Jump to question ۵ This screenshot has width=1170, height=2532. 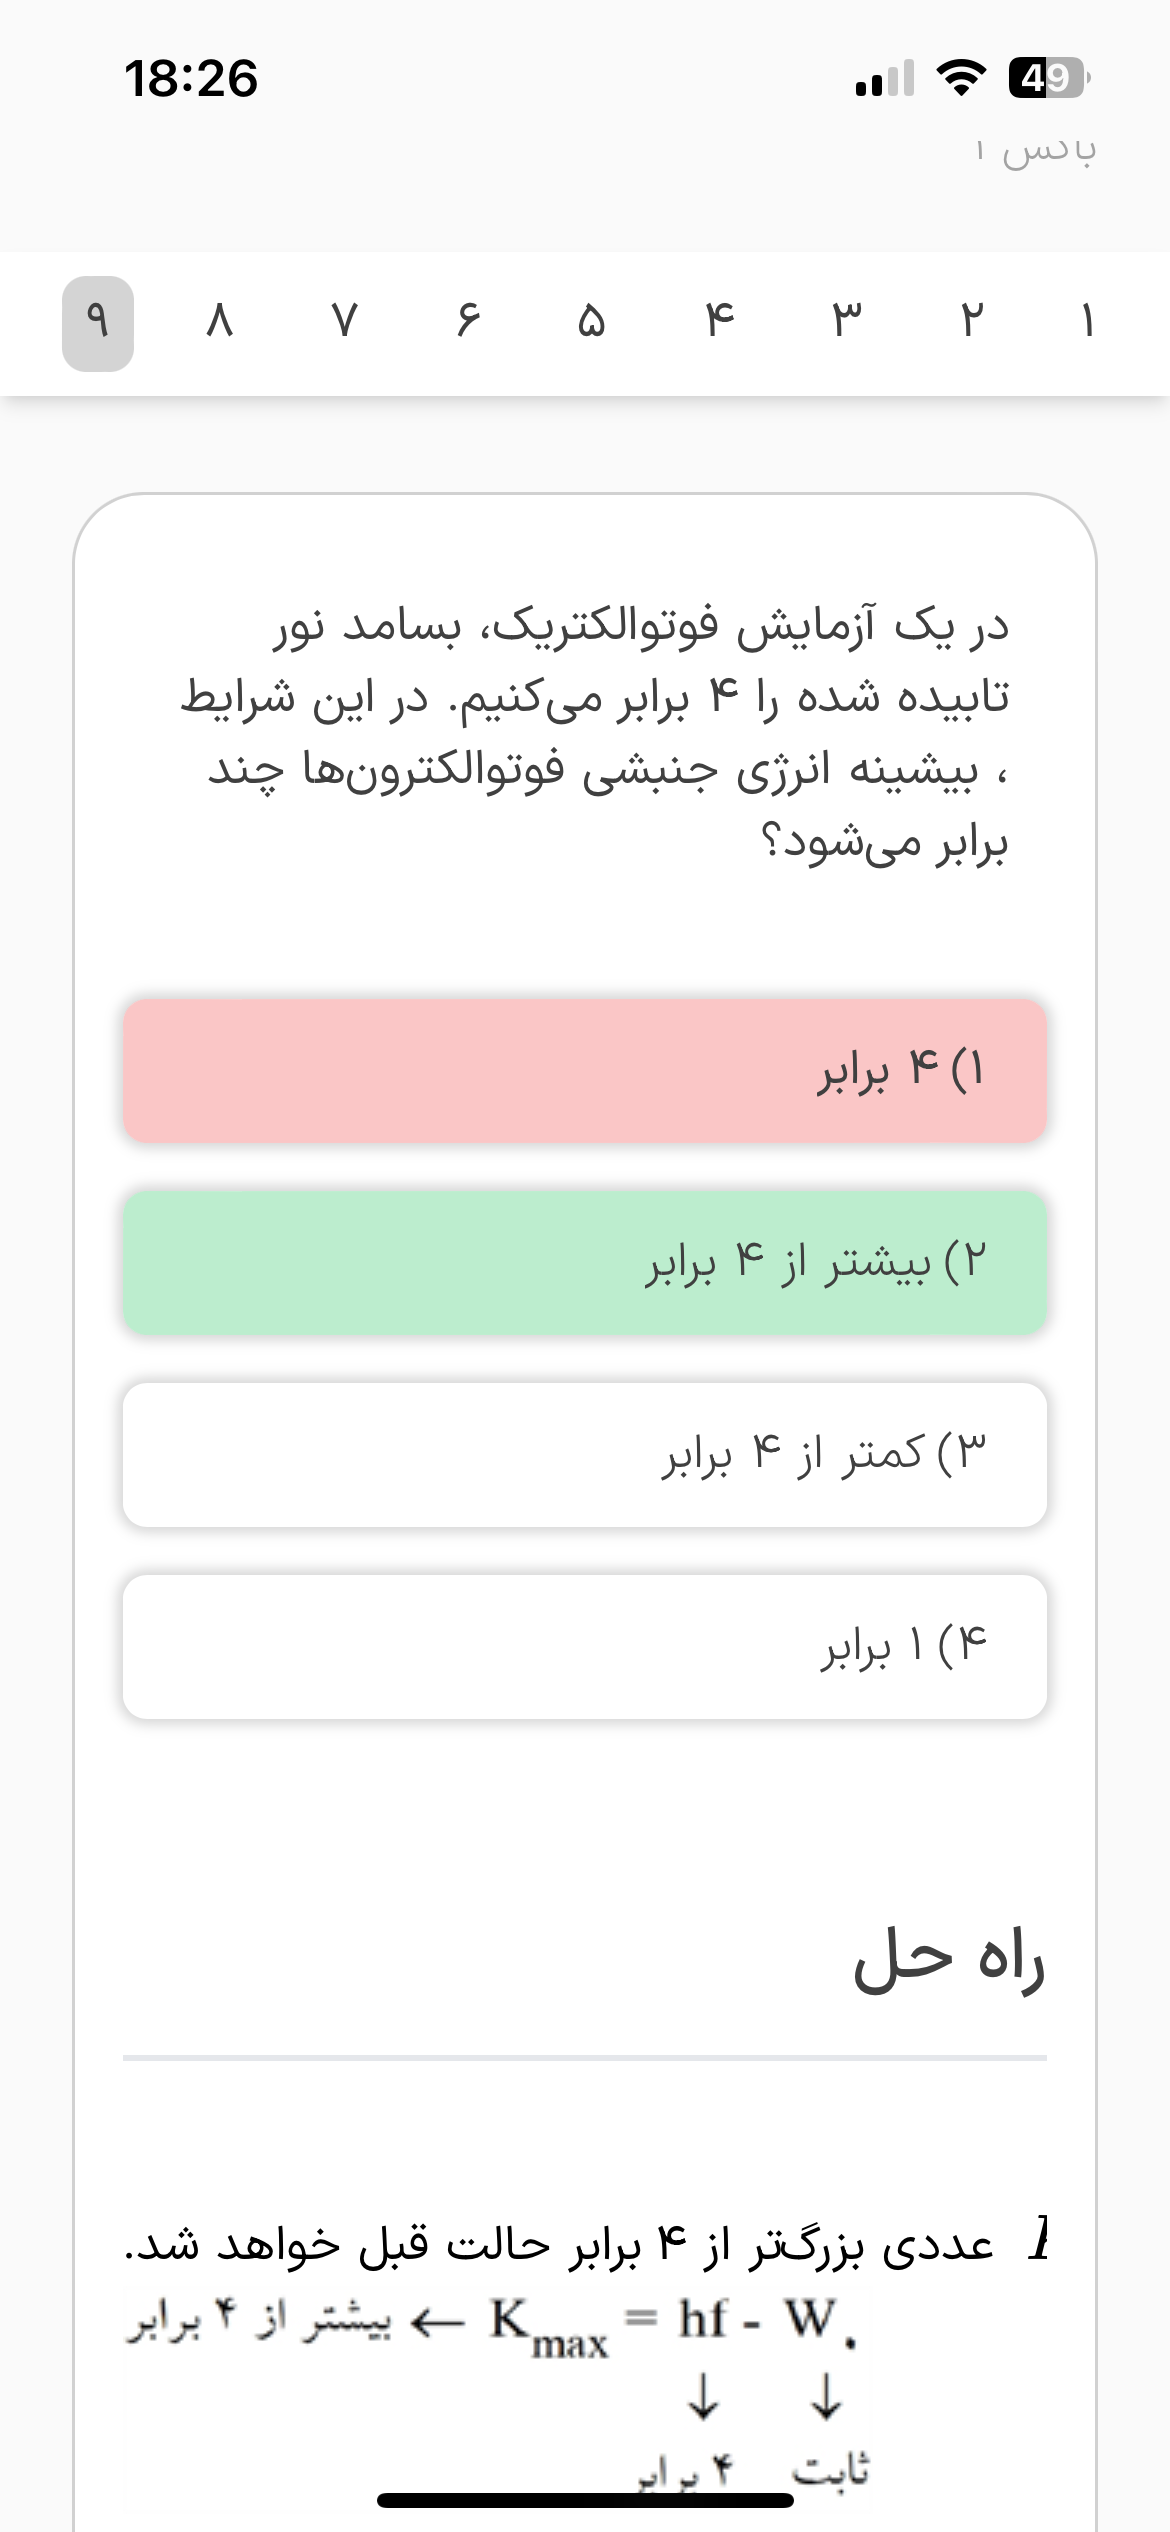[591, 322]
